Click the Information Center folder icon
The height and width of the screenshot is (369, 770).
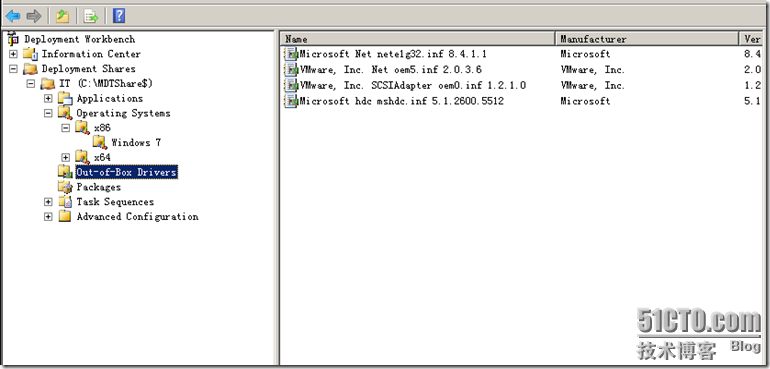point(30,54)
